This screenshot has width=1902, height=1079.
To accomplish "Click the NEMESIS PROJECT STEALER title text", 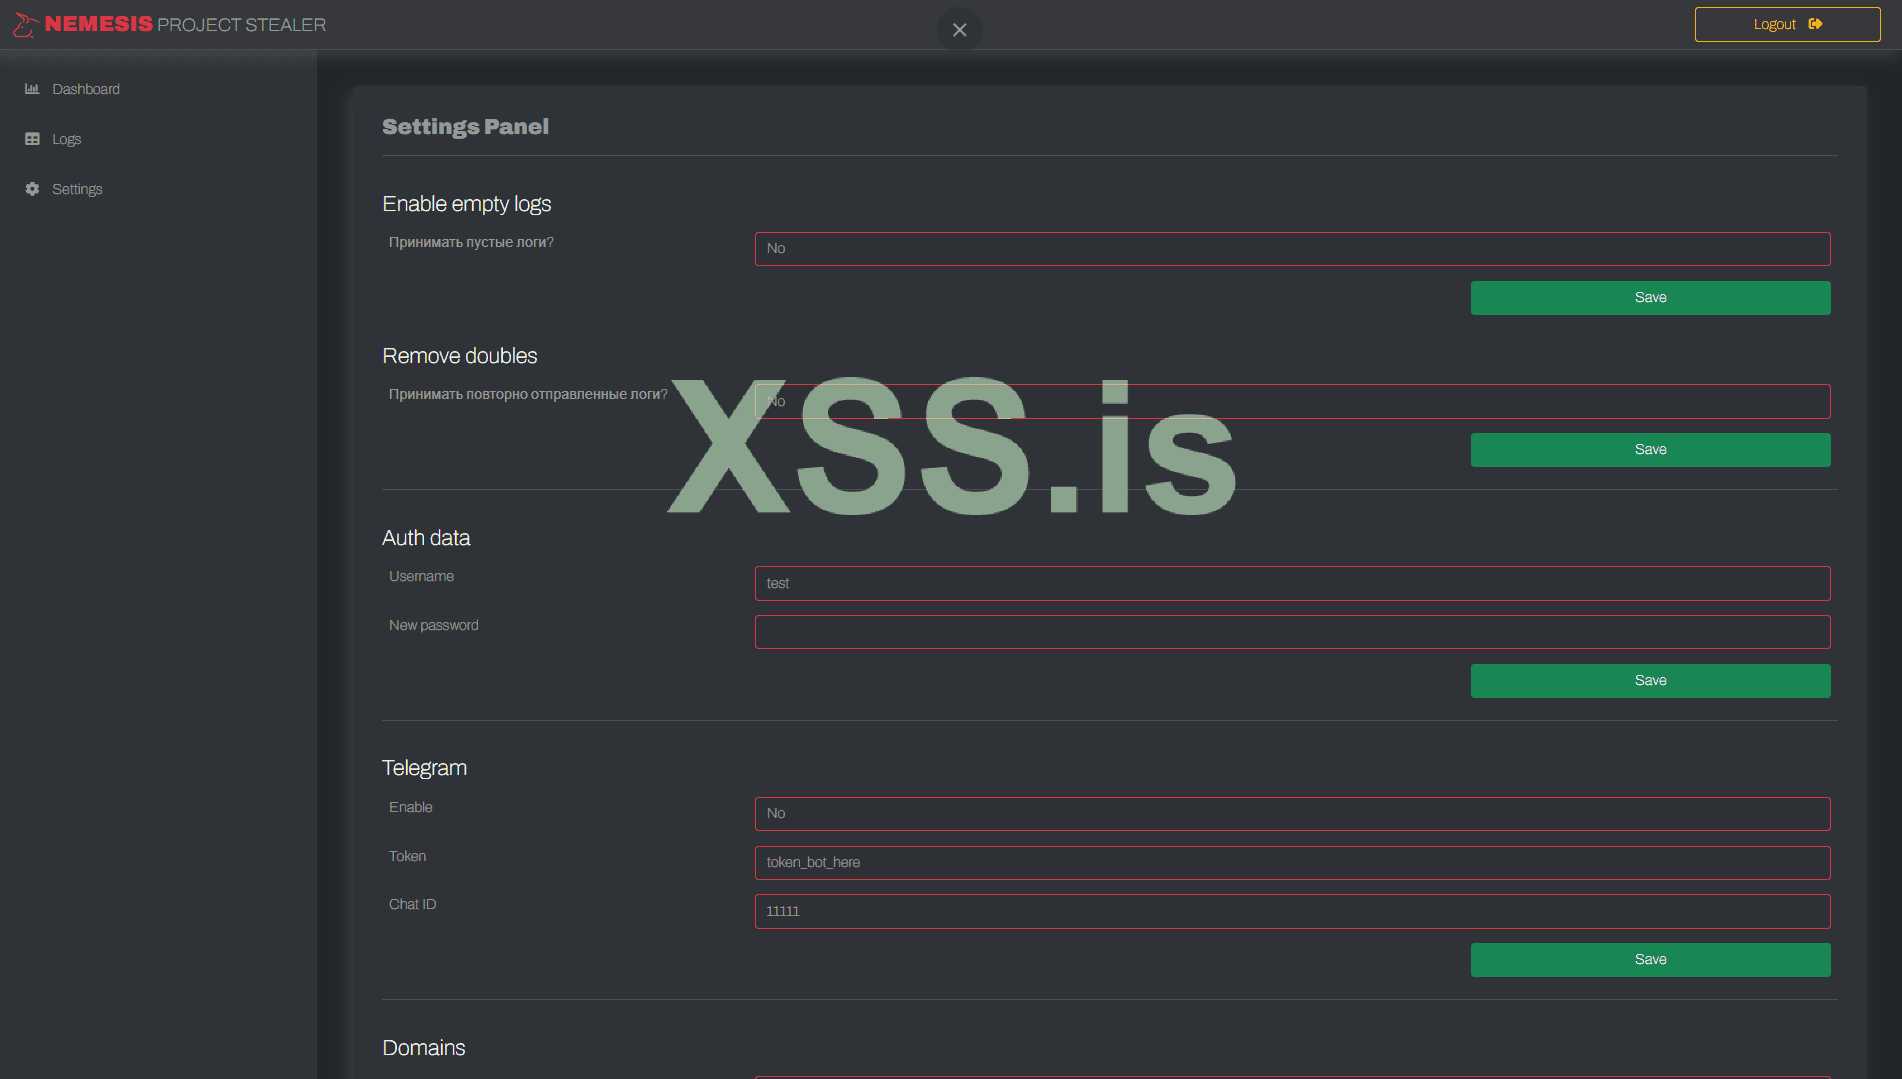I will tap(185, 24).
